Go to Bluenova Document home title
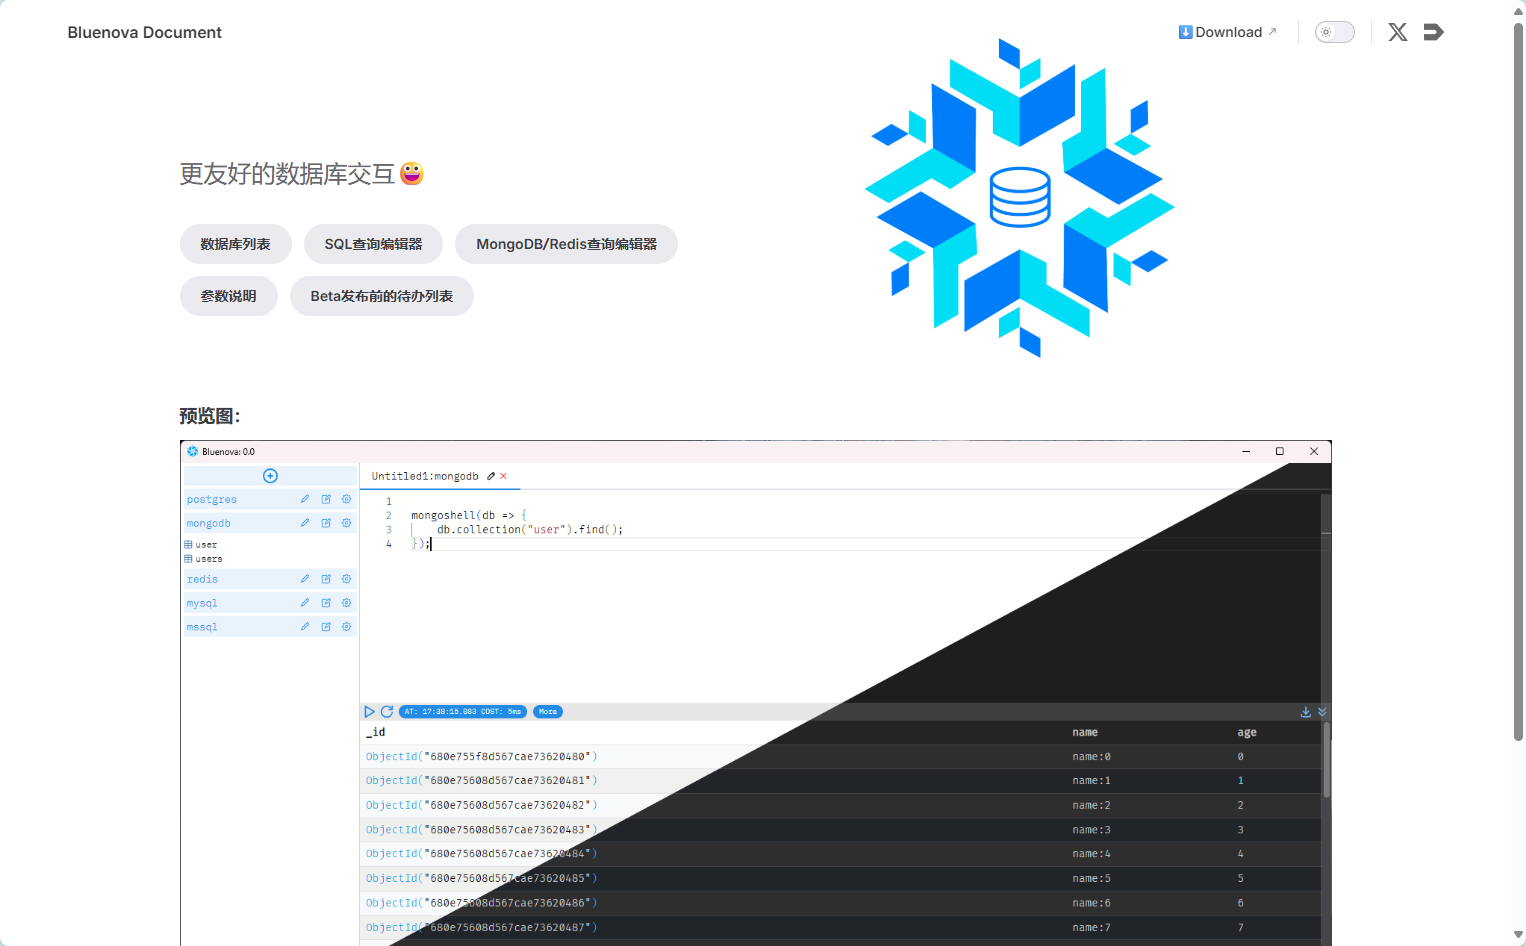The image size is (1526, 946). coord(145,32)
